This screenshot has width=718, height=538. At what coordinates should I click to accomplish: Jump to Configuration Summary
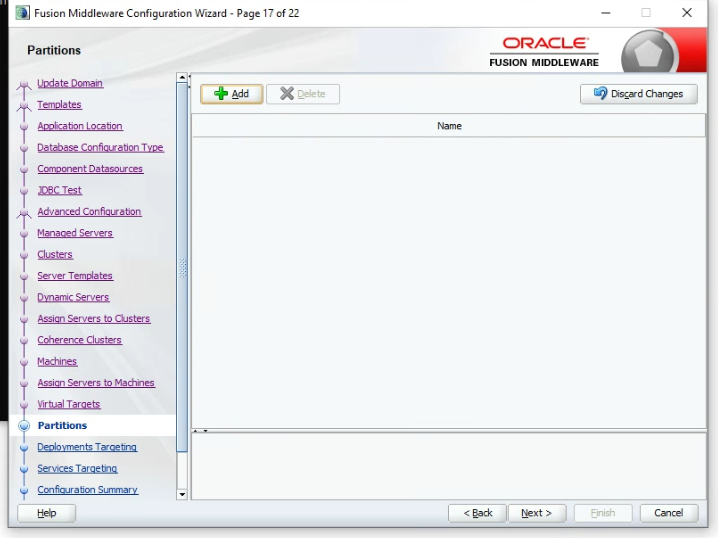[x=87, y=489]
